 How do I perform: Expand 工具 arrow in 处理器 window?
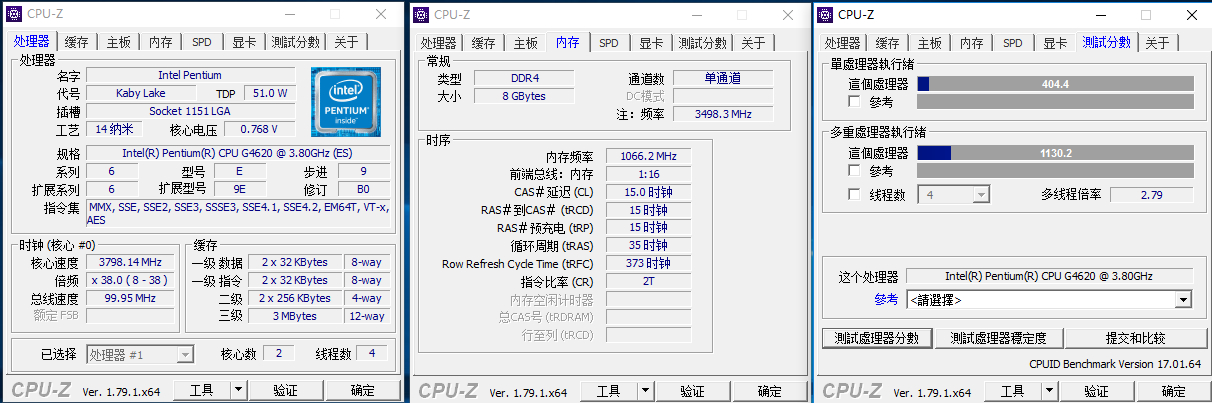pyautogui.click(x=238, y=390)
